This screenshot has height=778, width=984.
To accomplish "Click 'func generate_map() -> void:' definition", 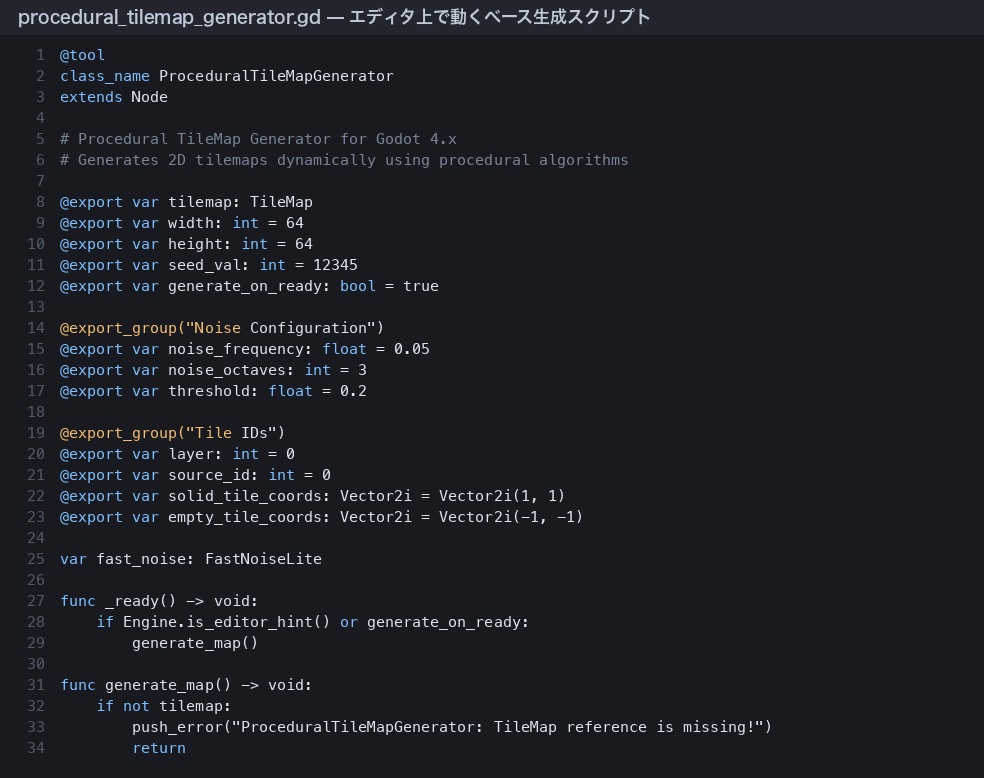I will pyautogui.click(x=186, y=686).
